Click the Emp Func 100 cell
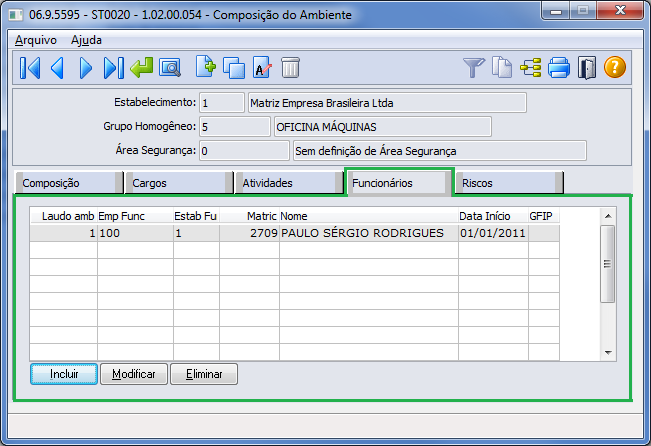This screenshot has width=651, height=446. coord(135,233)
